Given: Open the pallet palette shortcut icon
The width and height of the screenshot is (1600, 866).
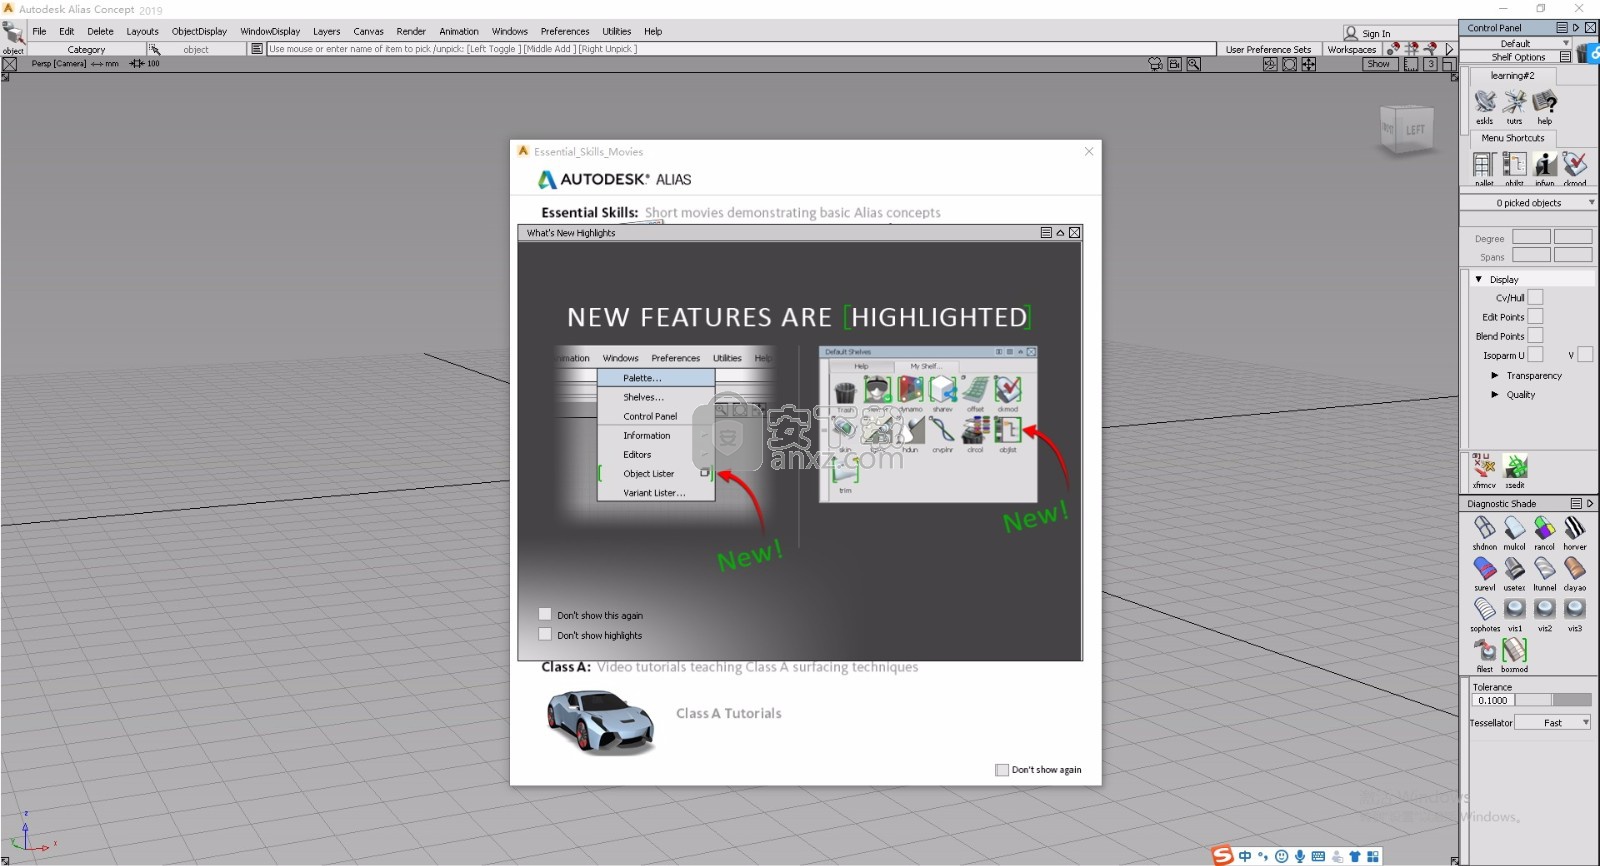Looking at the screenshot, I should tap(1484, 164).
